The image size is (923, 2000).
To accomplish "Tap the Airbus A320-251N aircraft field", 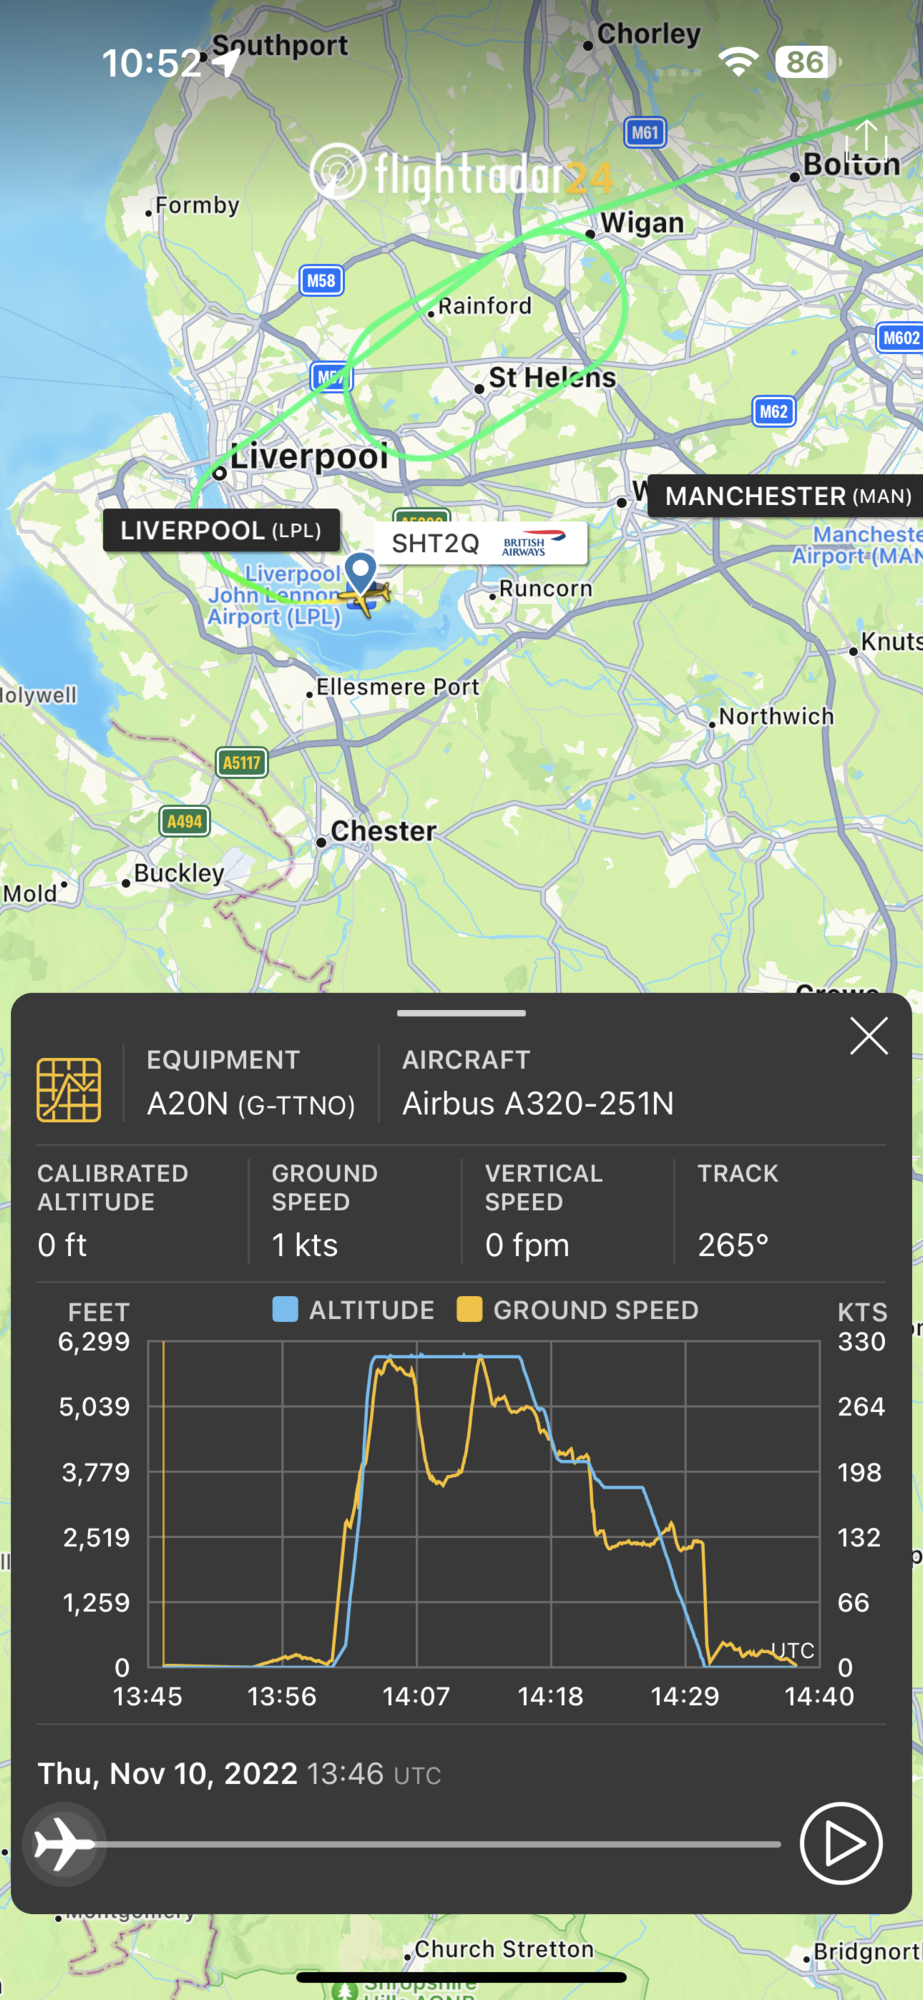I will [x=538, y=1103].
